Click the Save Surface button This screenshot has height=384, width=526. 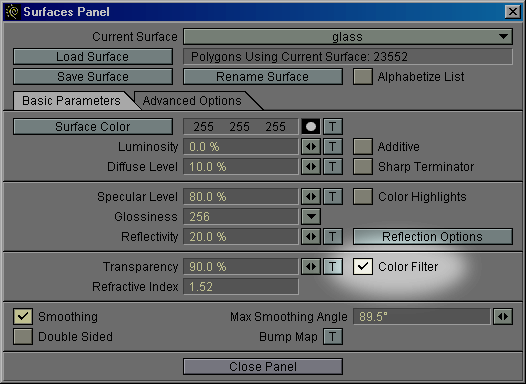(x=93, y=77)
